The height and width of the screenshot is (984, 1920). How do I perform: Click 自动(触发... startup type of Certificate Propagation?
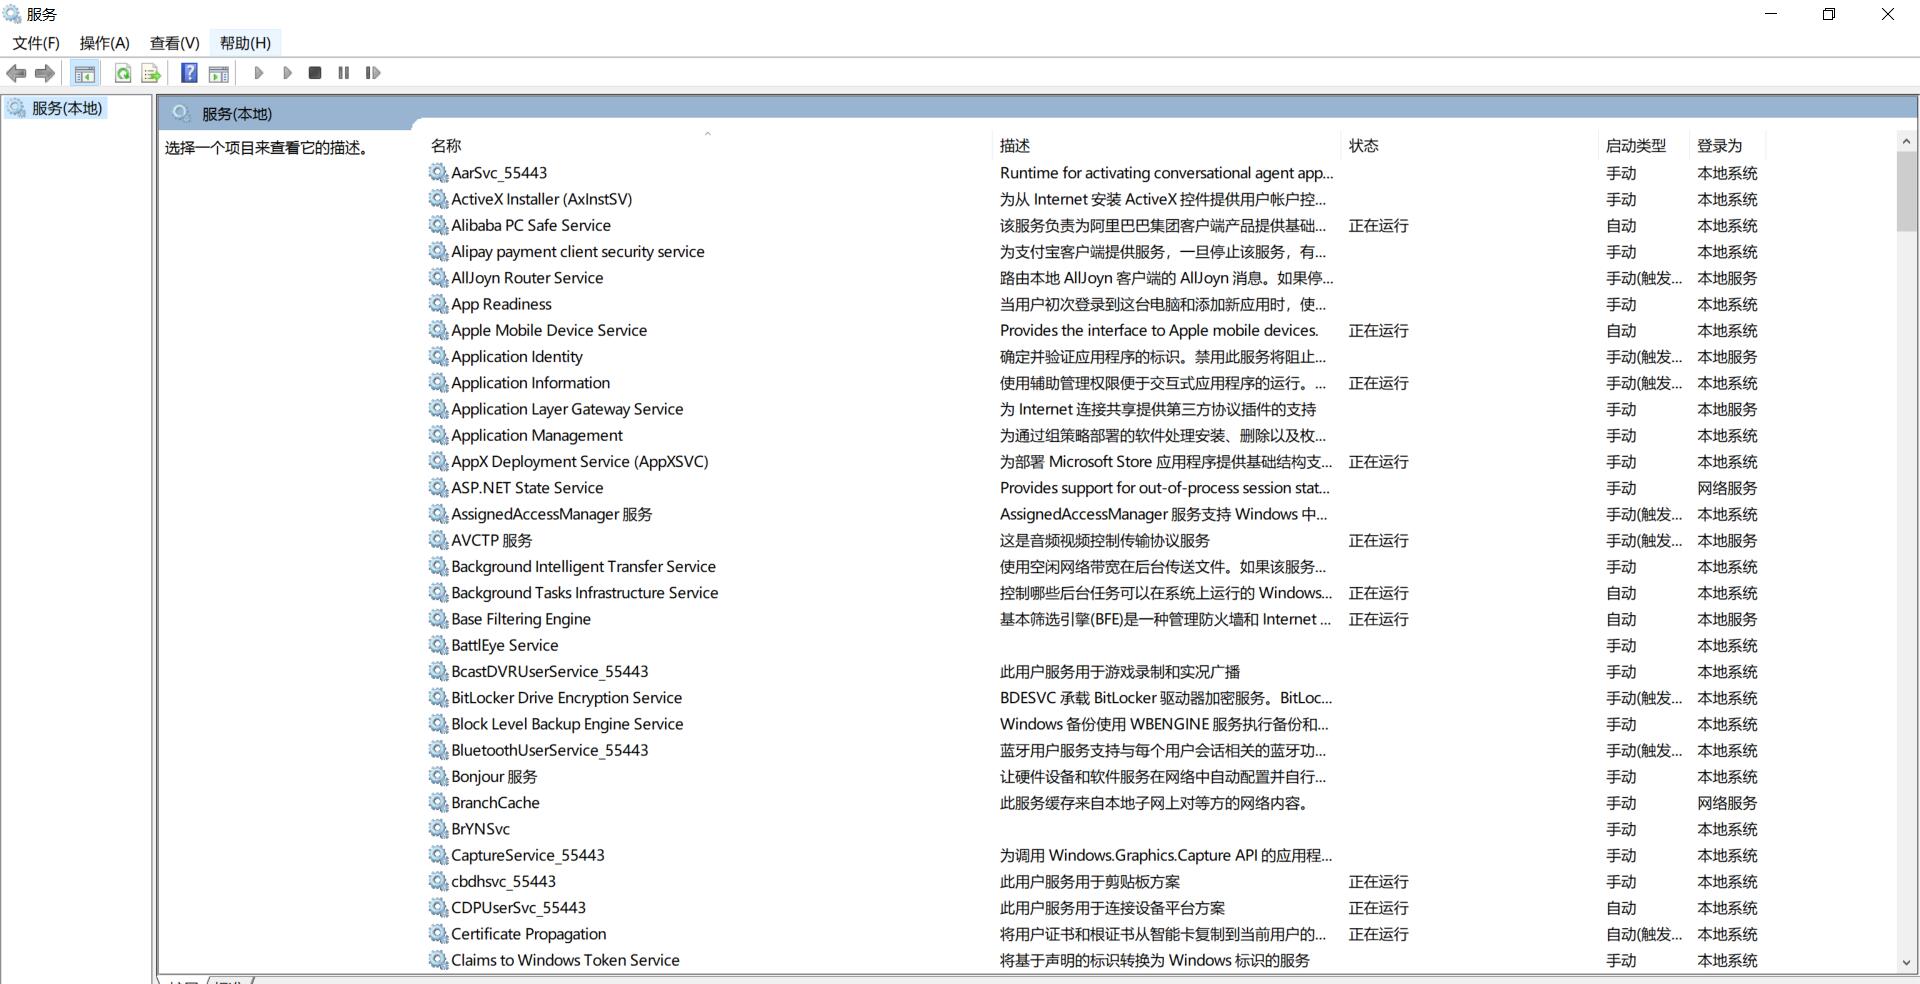pos(1644,934)
